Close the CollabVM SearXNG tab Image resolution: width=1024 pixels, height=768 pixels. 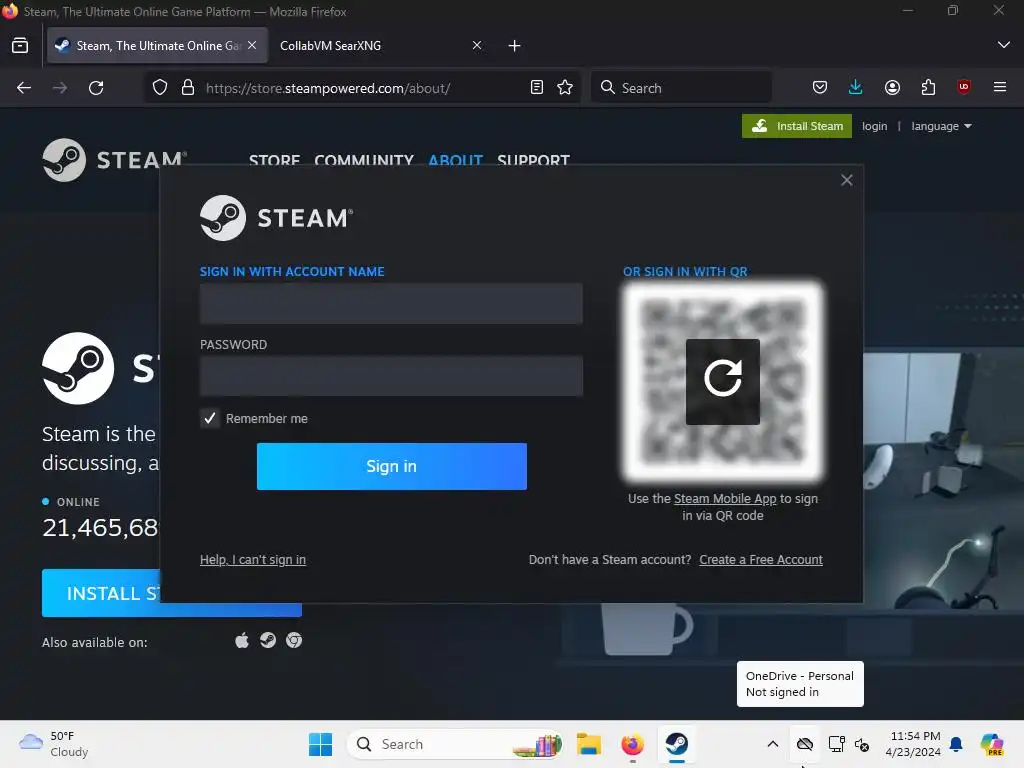pyautogui.click(x=477, y=45)
